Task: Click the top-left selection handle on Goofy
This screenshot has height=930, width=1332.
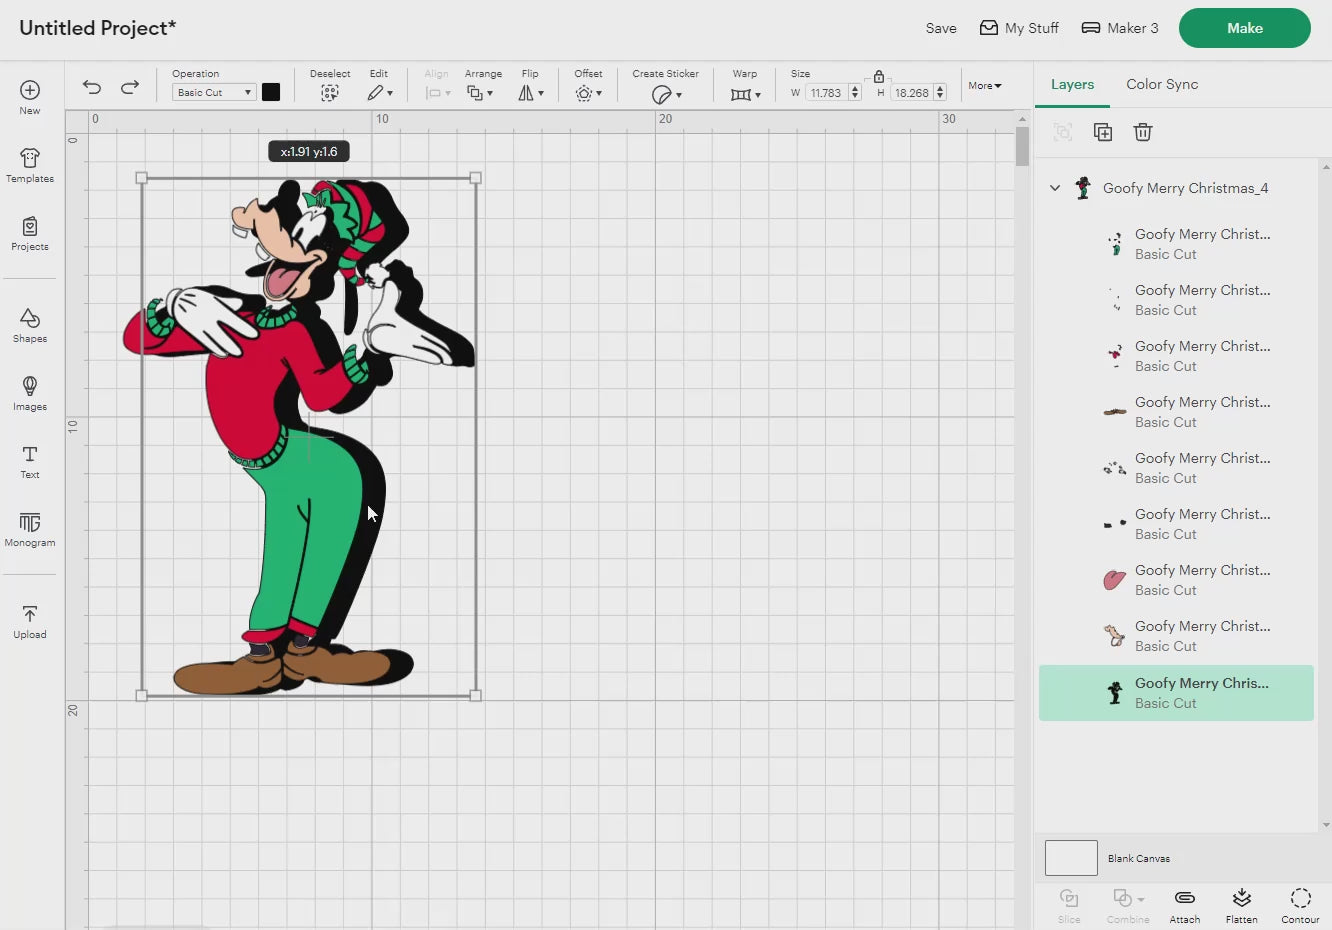Action: point(141,178)
